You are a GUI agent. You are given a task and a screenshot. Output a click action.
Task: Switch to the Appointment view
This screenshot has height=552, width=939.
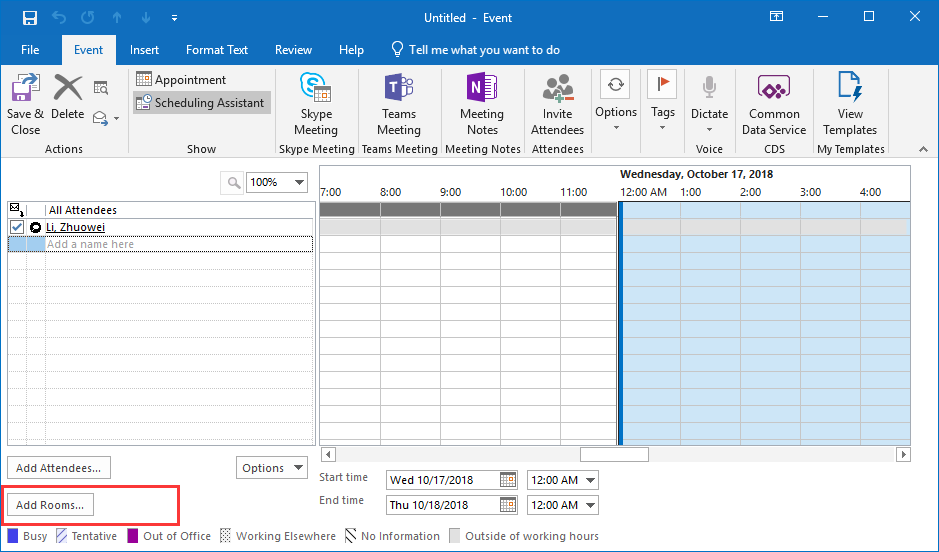[181, 80]
